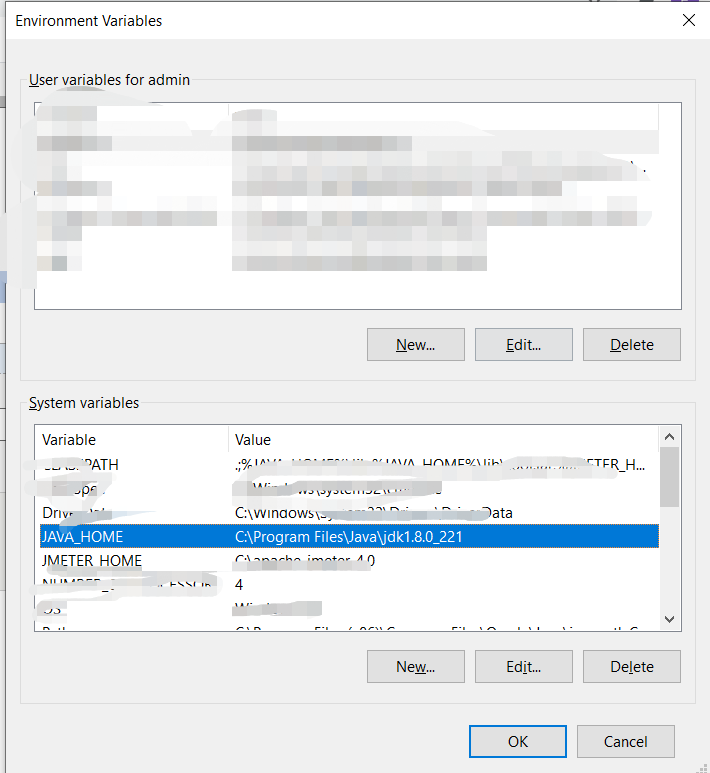Click the JAVA_HOME value C:\Program Files\Java\jdk1.8.0_221
This screenshot has height=773, width=710.
(x=349, y=536)
